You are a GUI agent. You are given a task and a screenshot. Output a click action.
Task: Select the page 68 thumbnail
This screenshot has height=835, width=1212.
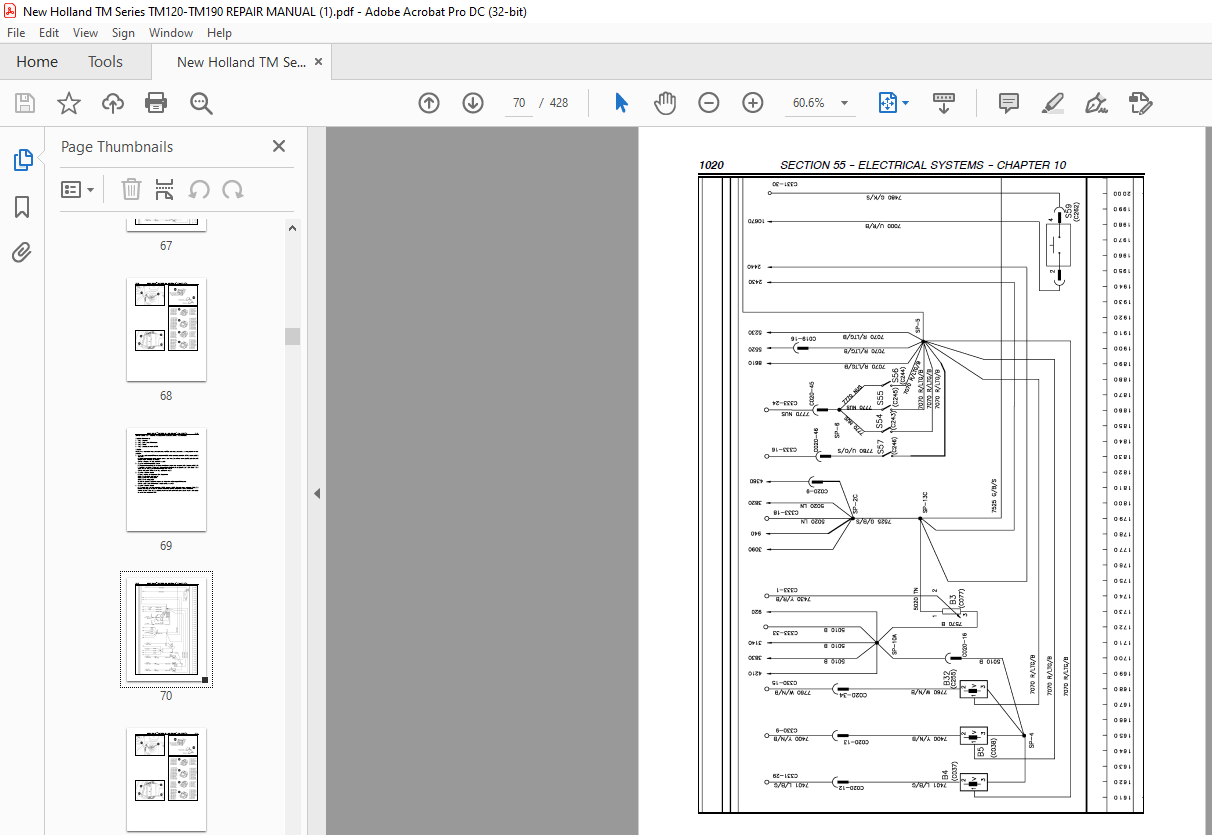coord(166,330)
